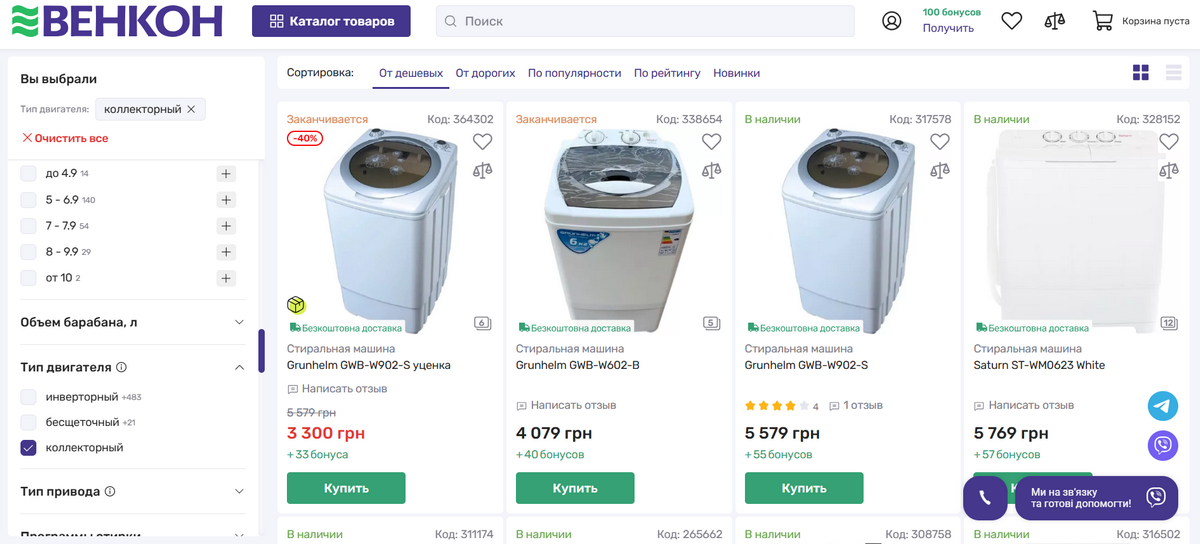
Task: Add Grunhelm GWB-W602-B to favorites
Action: tap(711, 142)
